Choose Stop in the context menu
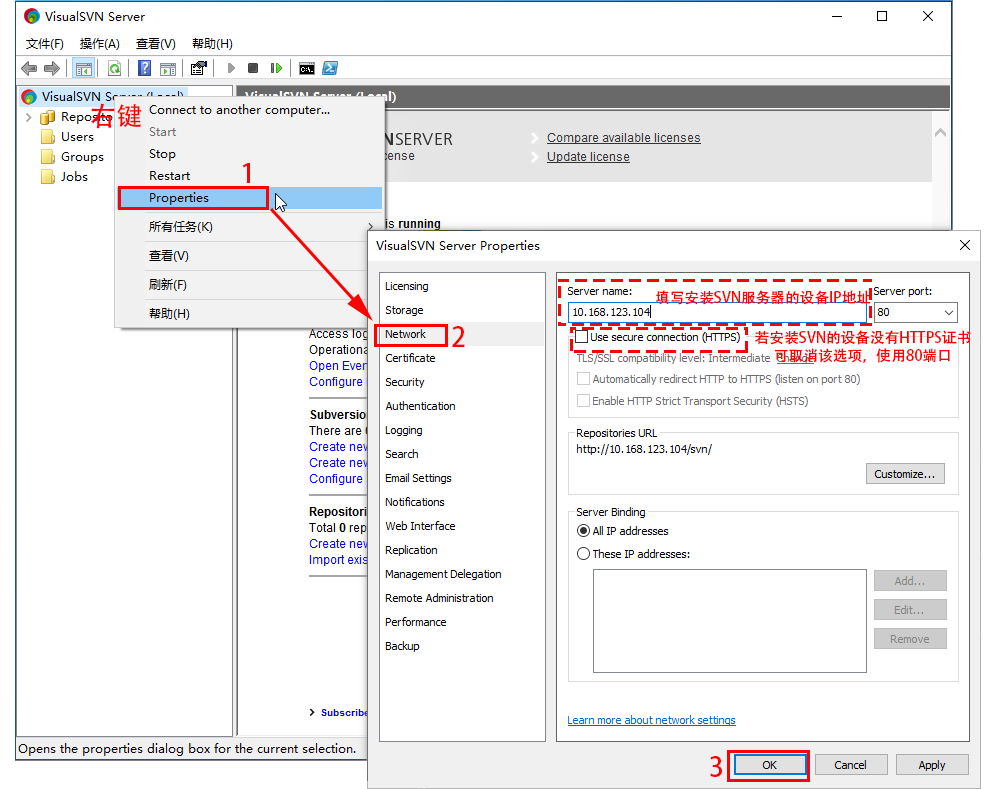 [x=250, y=154]
